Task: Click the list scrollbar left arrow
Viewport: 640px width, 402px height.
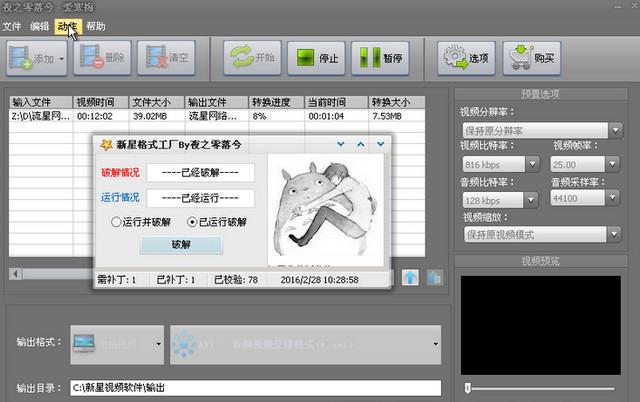Action: click(16, 273)
